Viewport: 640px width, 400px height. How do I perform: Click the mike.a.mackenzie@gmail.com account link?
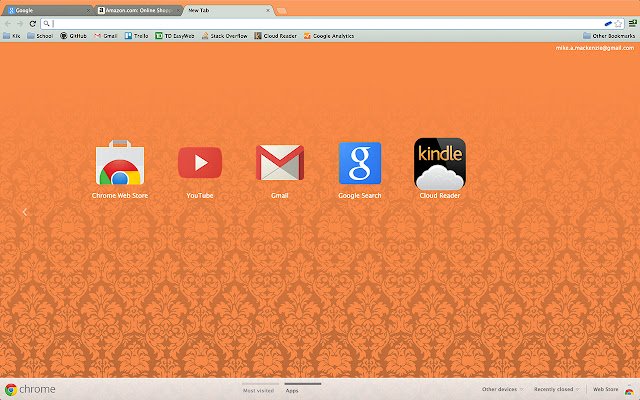tap(595, 48)
